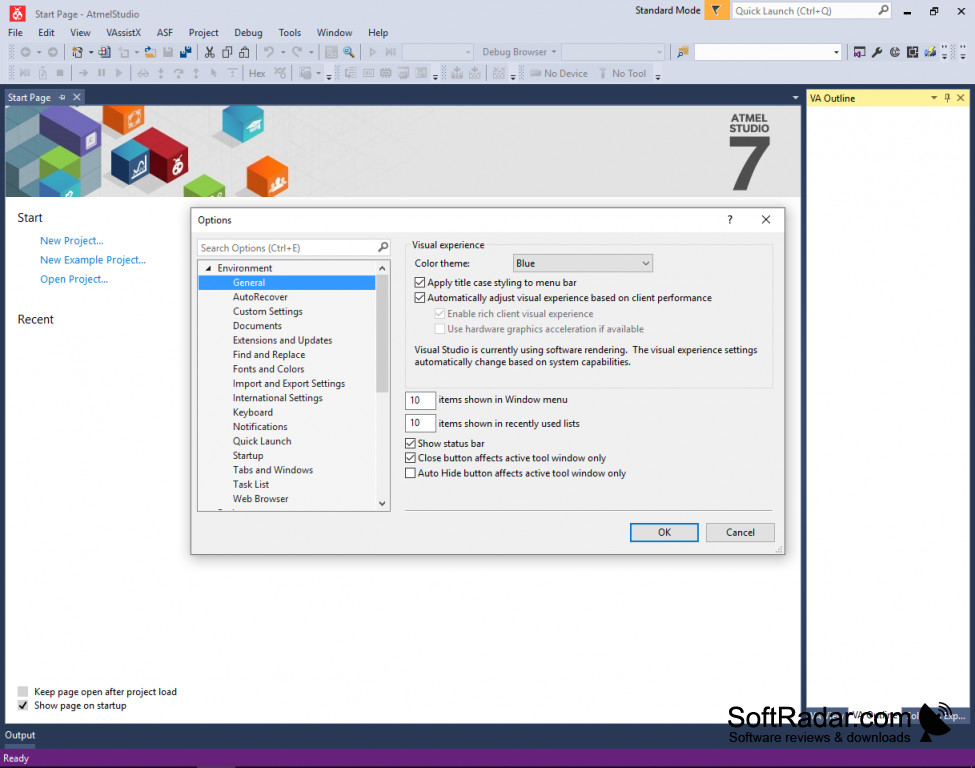Click the New Example Project... link
Screen dimensions: 975x768
coord(93,260)
